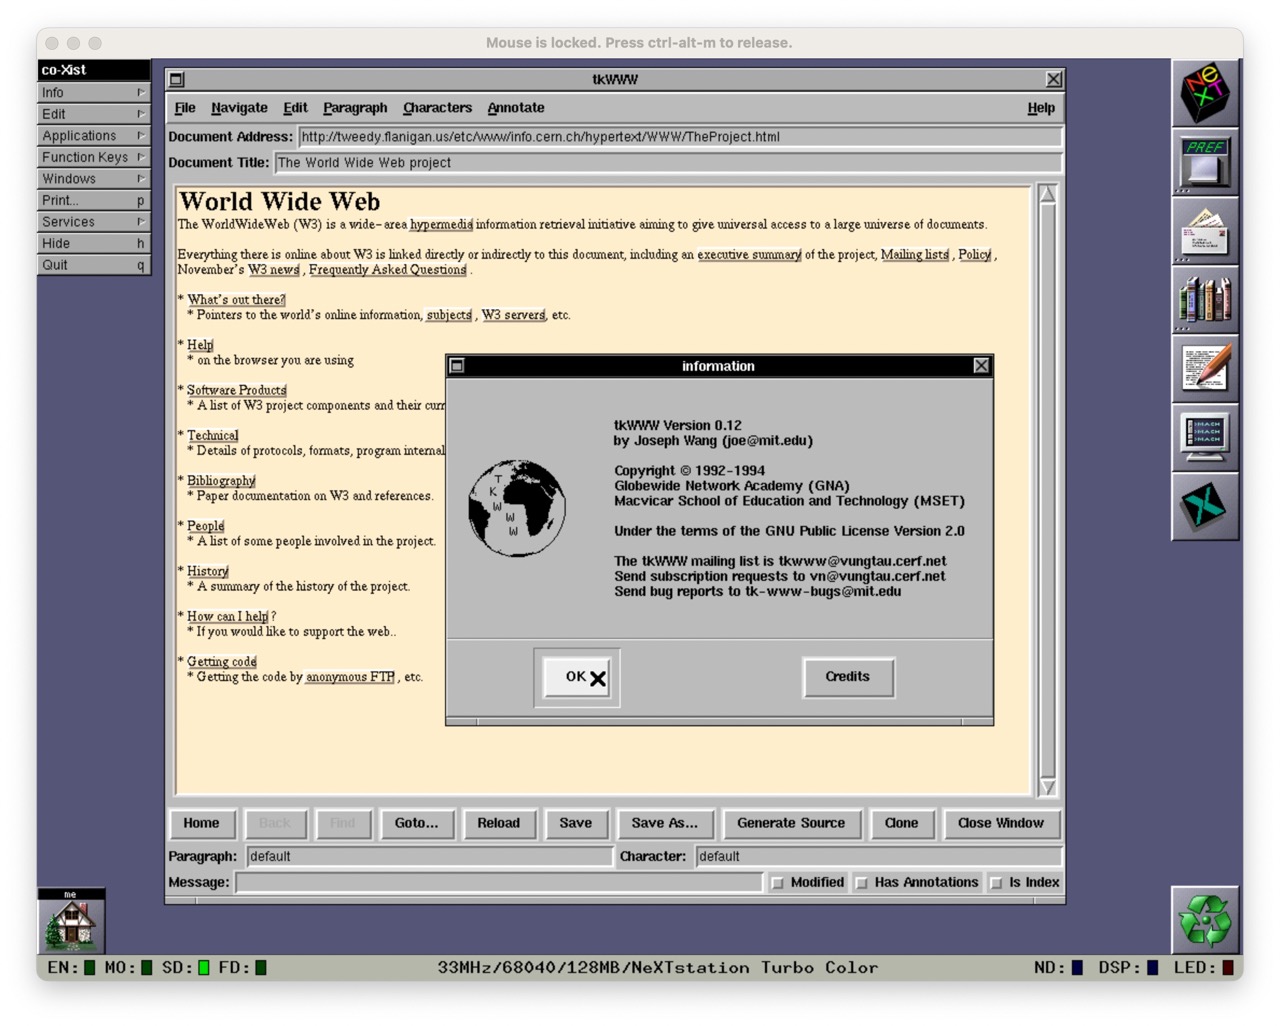Open the Navigate menu
Screen dimensions: 1280x1026
click(239, 108)
